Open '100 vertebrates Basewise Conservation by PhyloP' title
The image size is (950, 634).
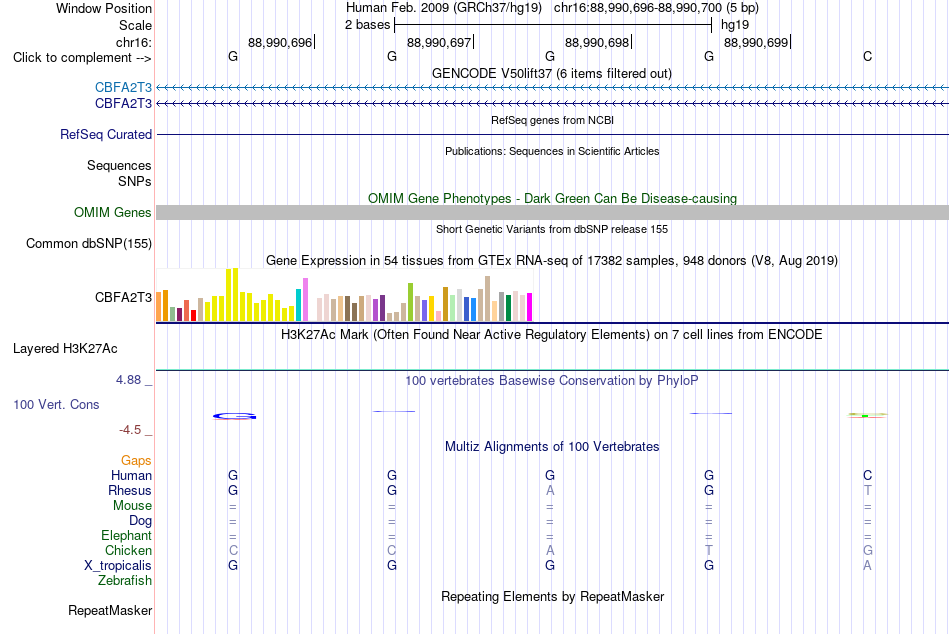point(552,381)
